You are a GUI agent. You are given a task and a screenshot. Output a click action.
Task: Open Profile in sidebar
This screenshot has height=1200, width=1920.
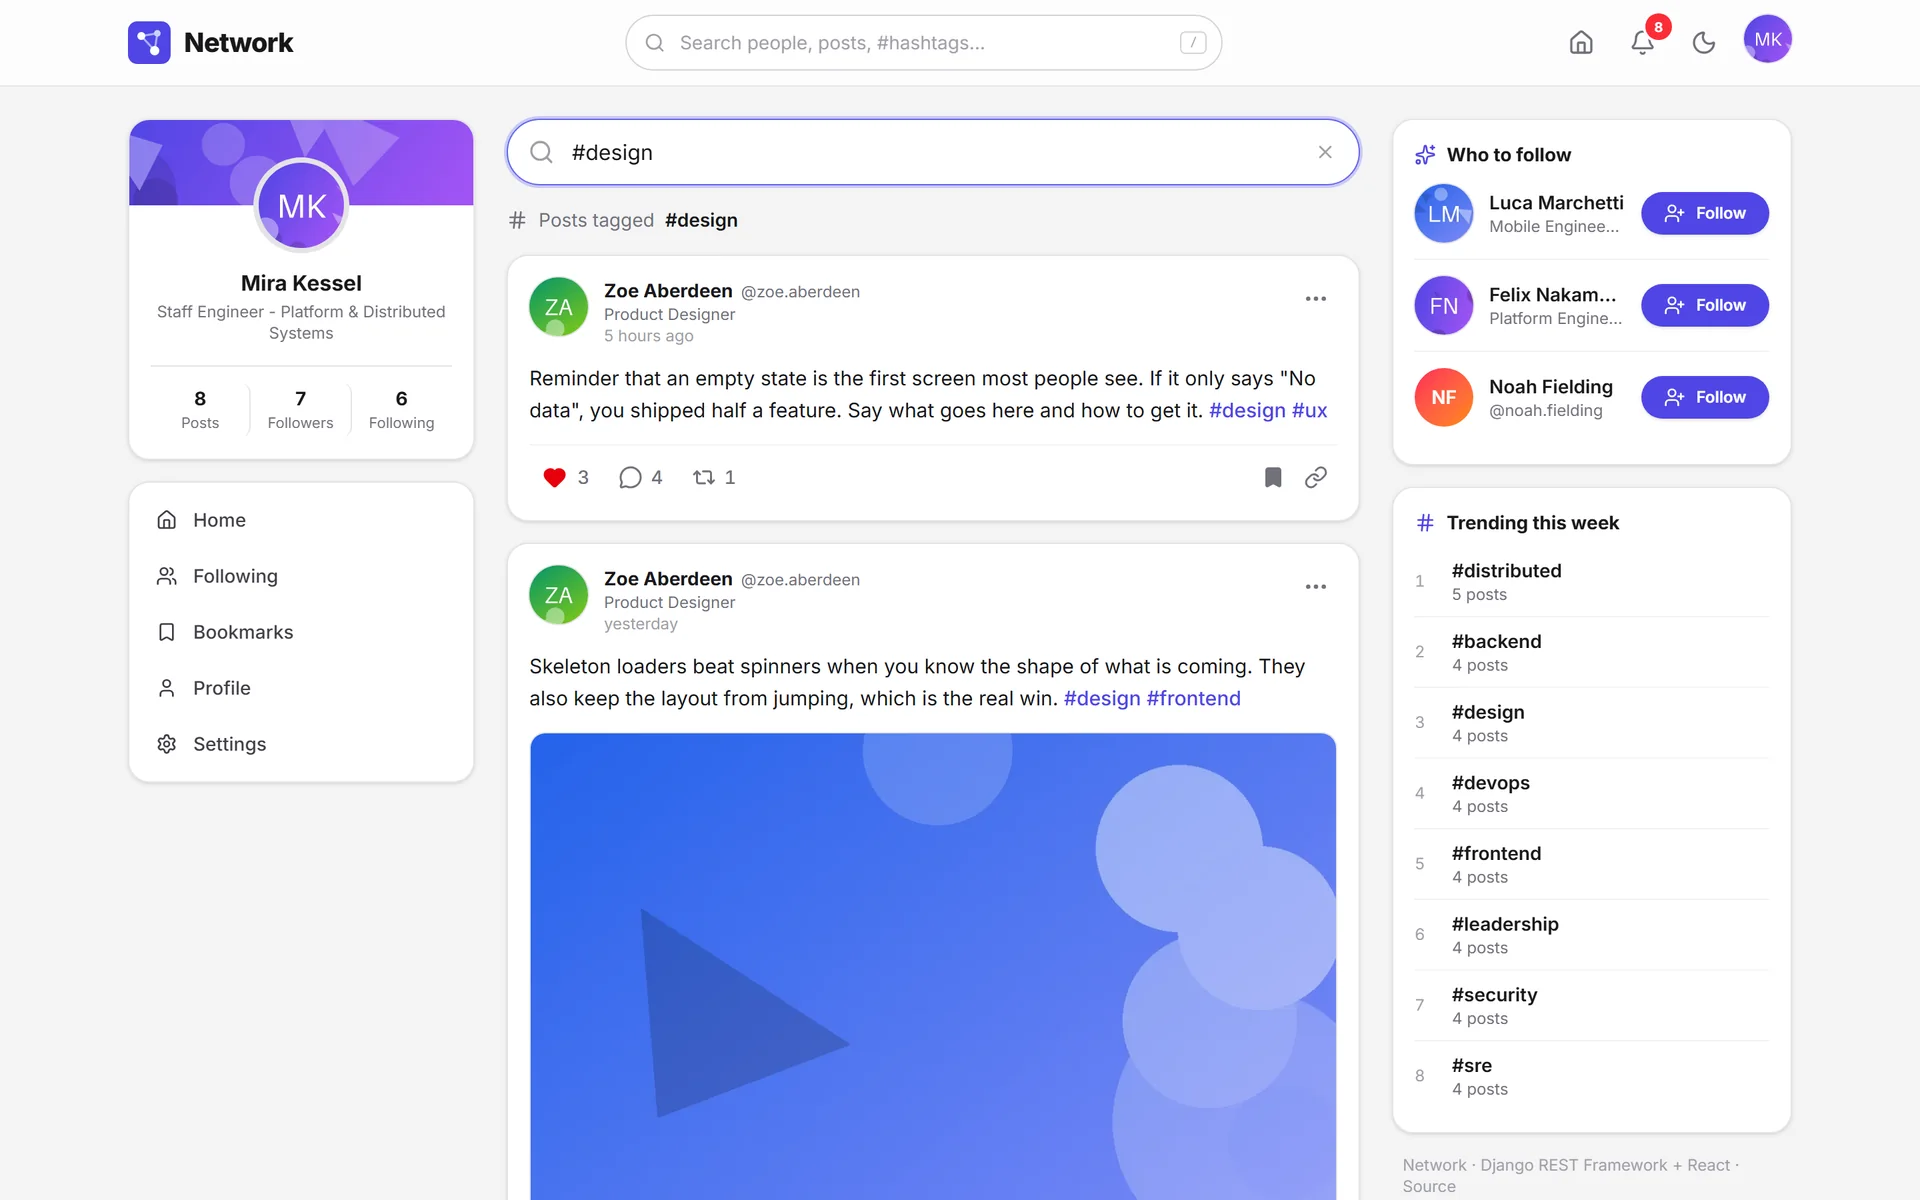coord(301,688)
